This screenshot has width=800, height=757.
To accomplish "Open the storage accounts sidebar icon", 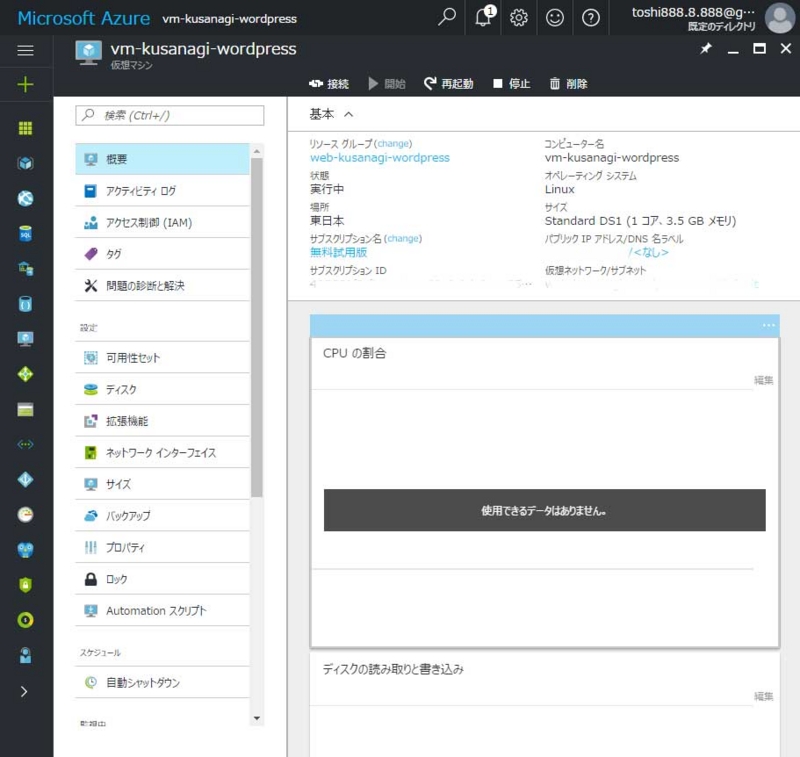I will (25, 410).
